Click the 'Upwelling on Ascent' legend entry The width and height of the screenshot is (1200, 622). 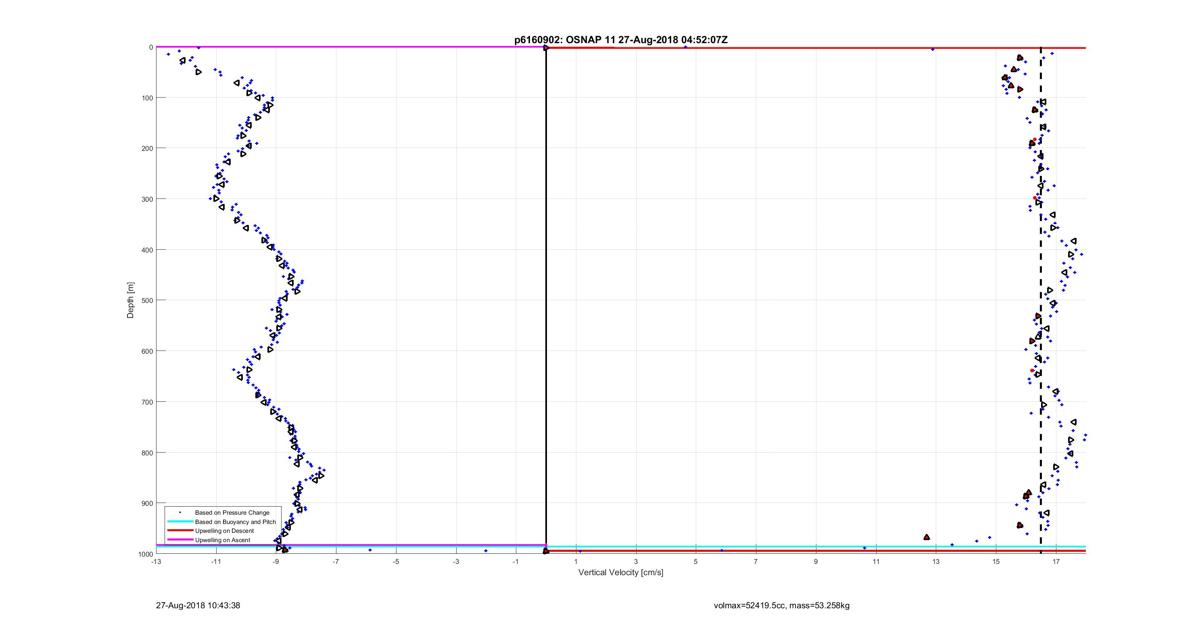tap(223, 540)
